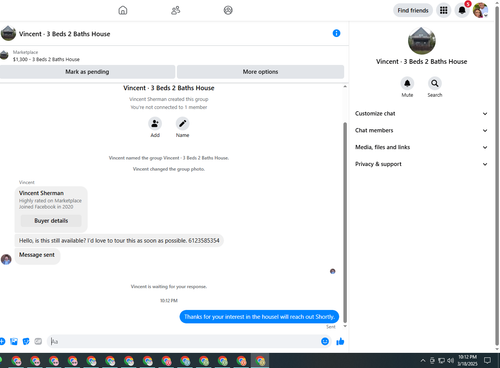
Task: Show hidden system tray icons chevron
Action: (423, 360)
